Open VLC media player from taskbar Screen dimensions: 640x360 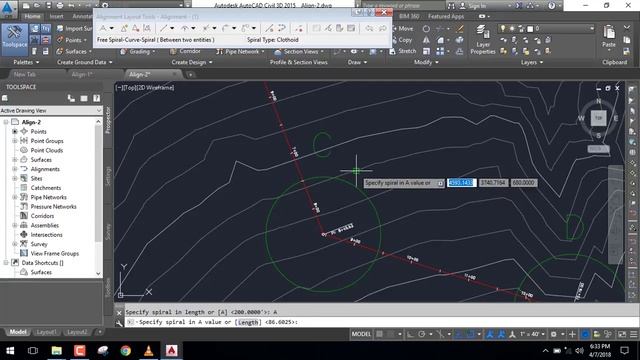click(x=149, y=351)
